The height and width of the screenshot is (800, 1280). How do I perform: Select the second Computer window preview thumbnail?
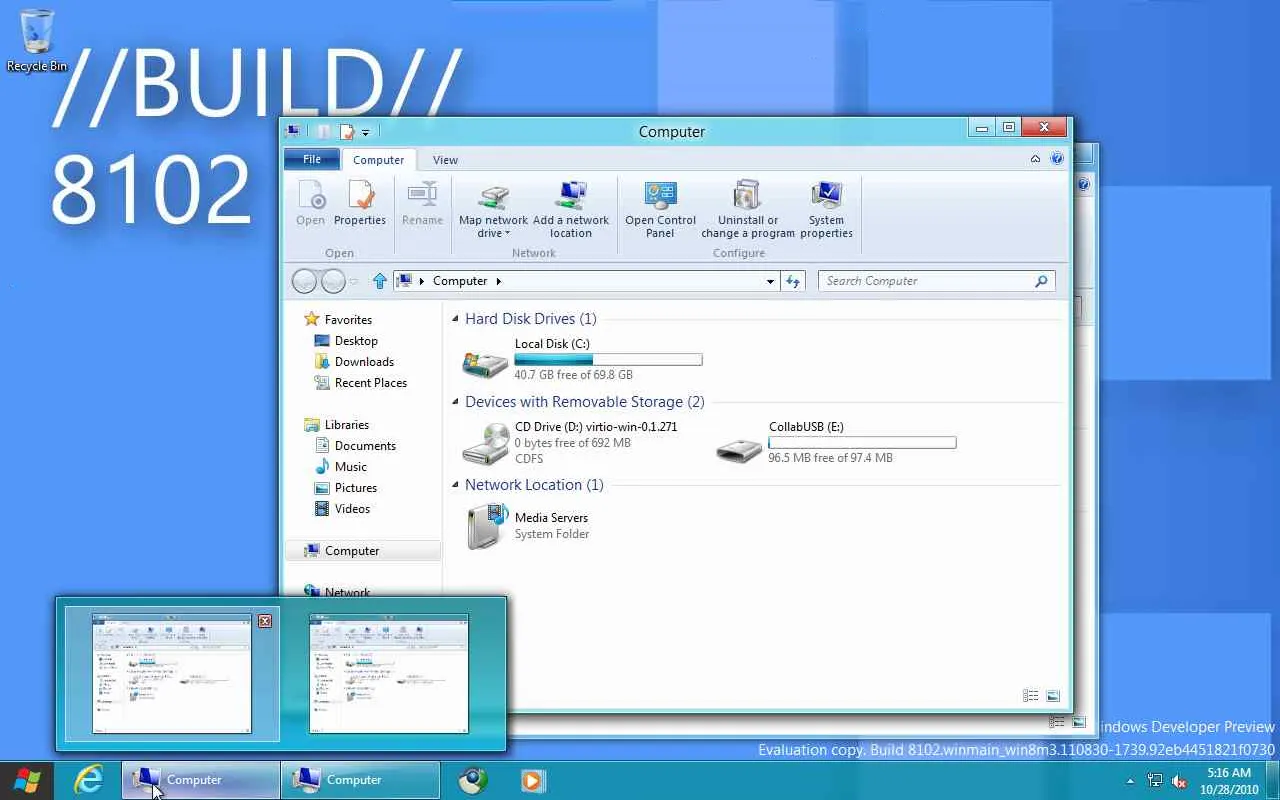pos(389,674)
